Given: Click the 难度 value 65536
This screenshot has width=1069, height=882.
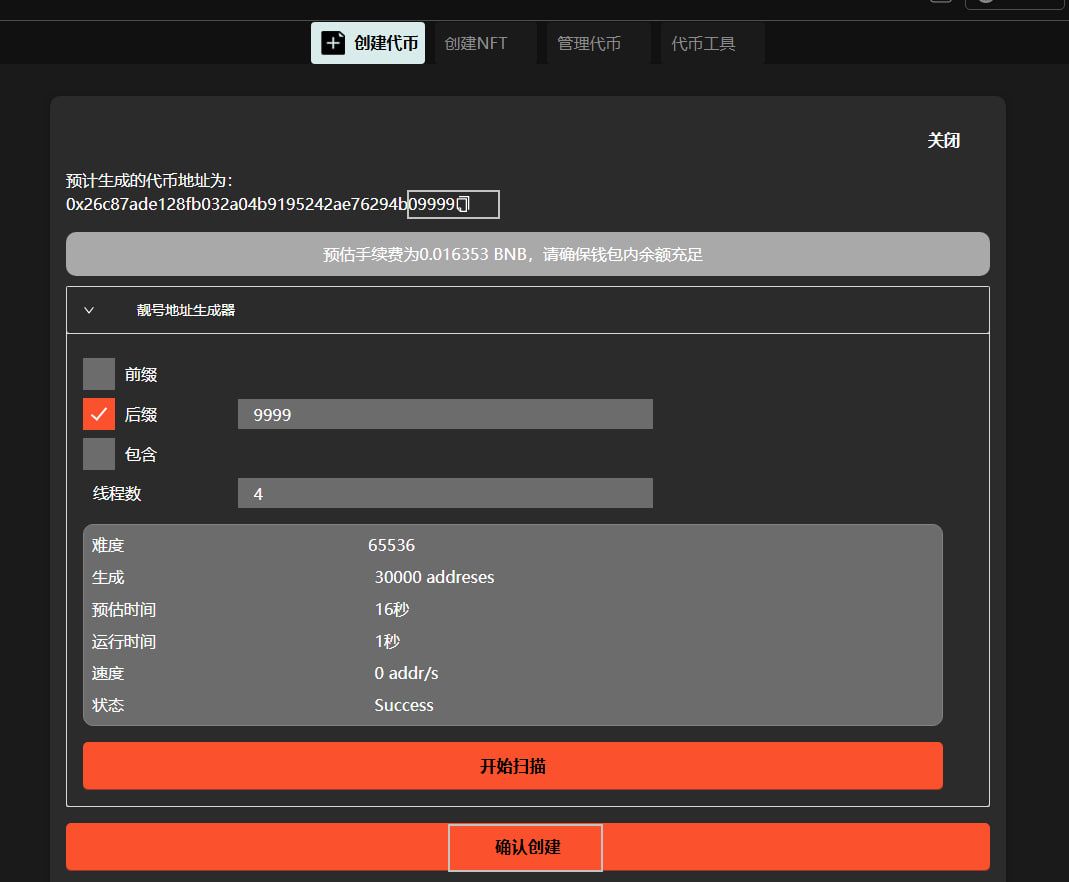Looking at the screenshot, I should point(391,545).
